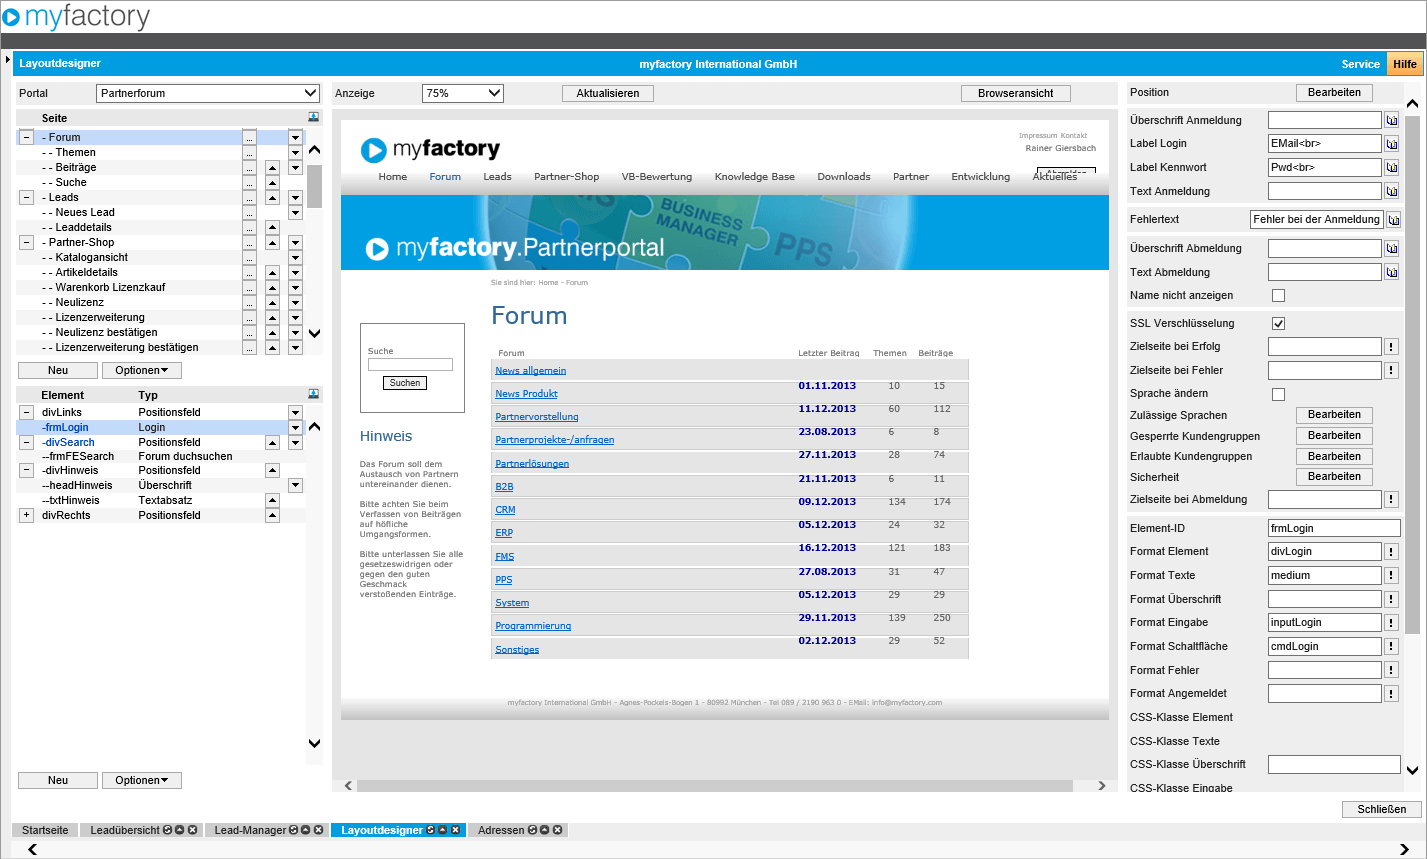Click the preview horizontal scrollbar right arrow
Screen dimensions: 1427x859
(1101, 786)
